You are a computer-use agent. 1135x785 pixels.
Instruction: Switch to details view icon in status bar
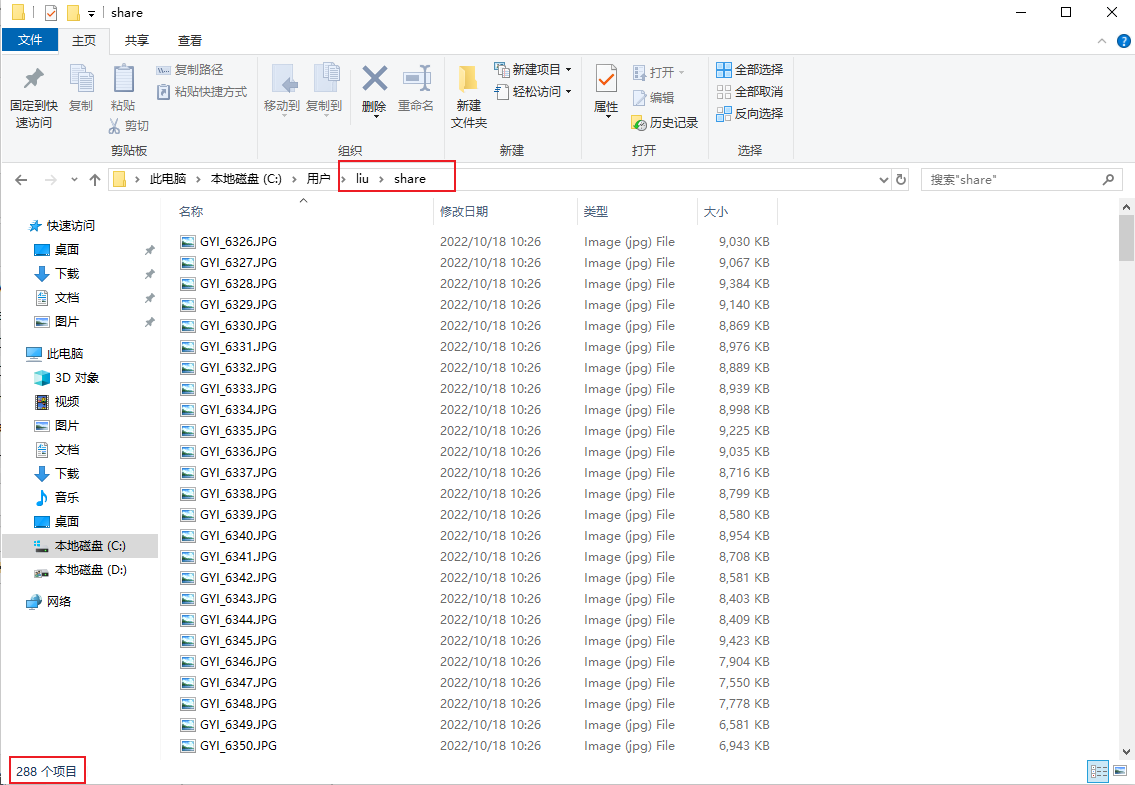coord(1098,771)
